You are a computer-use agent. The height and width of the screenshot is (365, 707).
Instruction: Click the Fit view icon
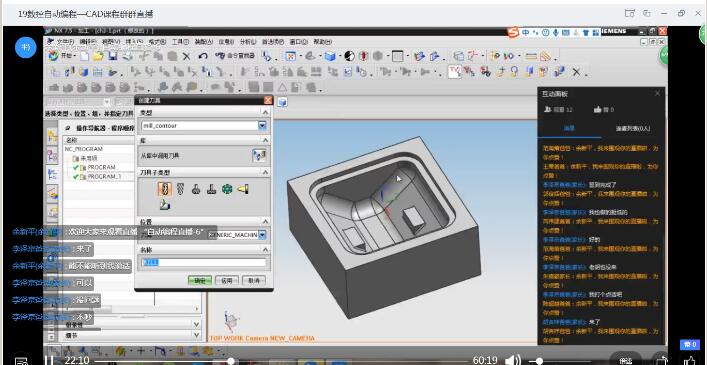point(290,56)
